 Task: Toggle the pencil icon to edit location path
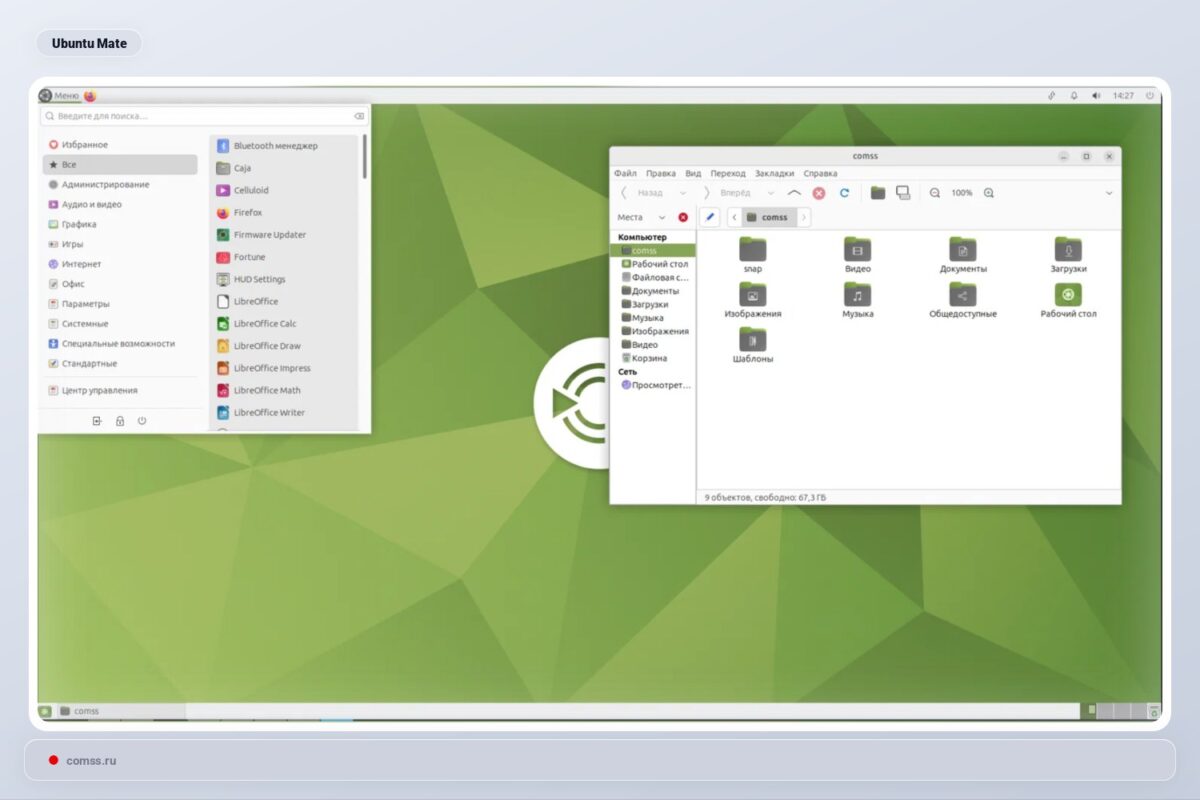(710, 216)
